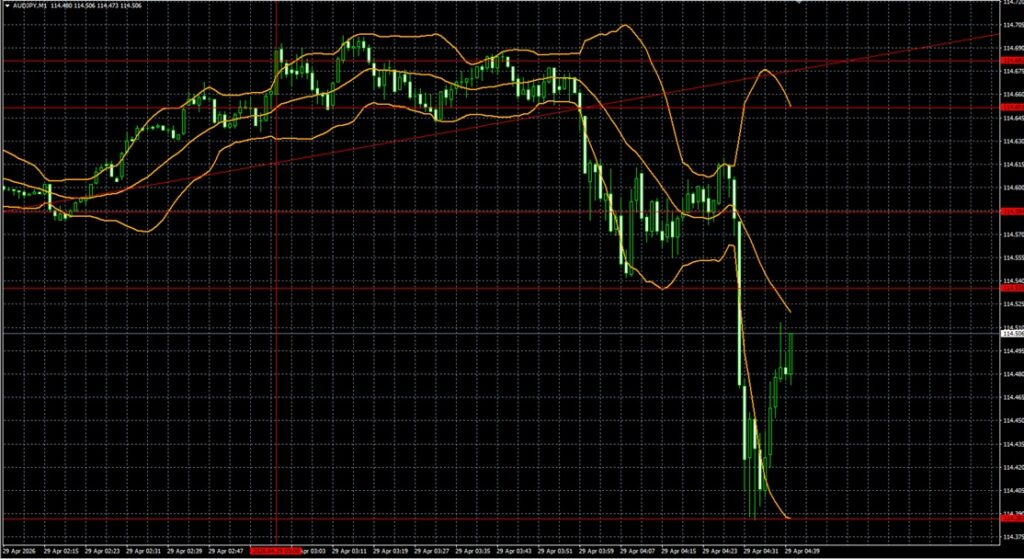Select the lowest red horizontal line's price tag
This screenshot has height=559, width=1024.
point(1012,518)
